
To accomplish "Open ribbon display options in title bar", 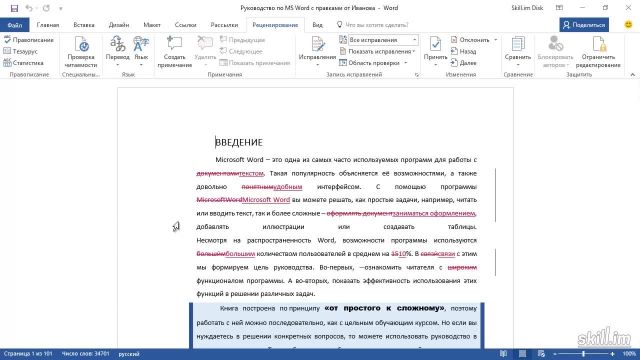I will [559, 8].
